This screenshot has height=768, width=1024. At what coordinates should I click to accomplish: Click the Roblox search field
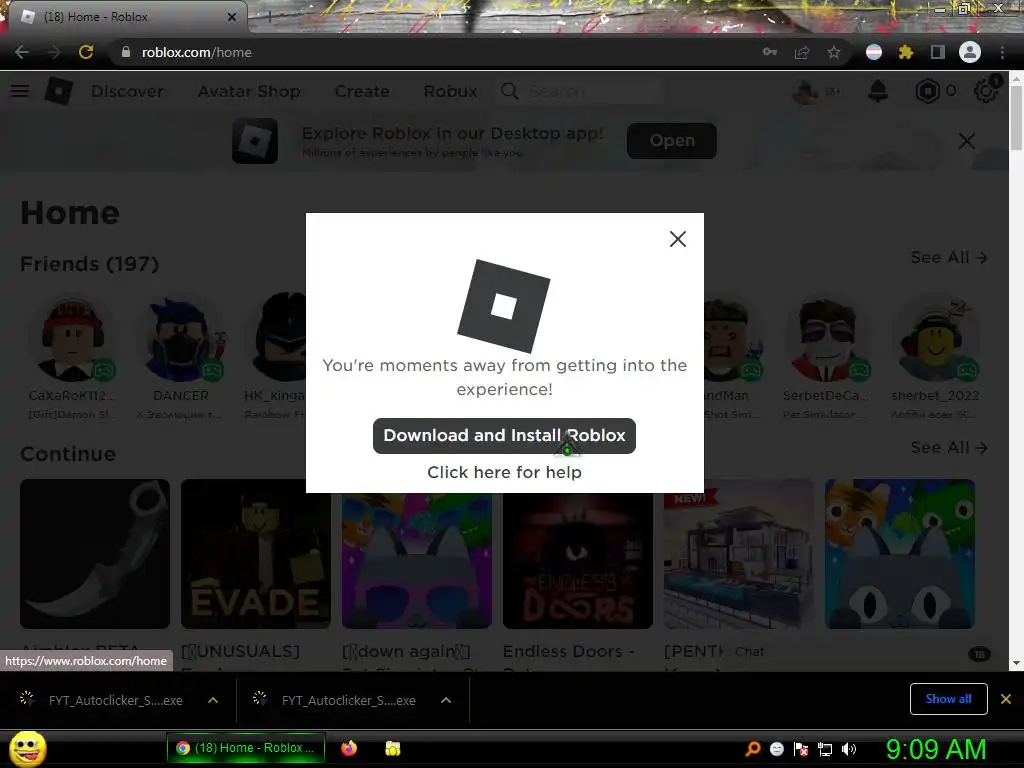tap(581, 91)
